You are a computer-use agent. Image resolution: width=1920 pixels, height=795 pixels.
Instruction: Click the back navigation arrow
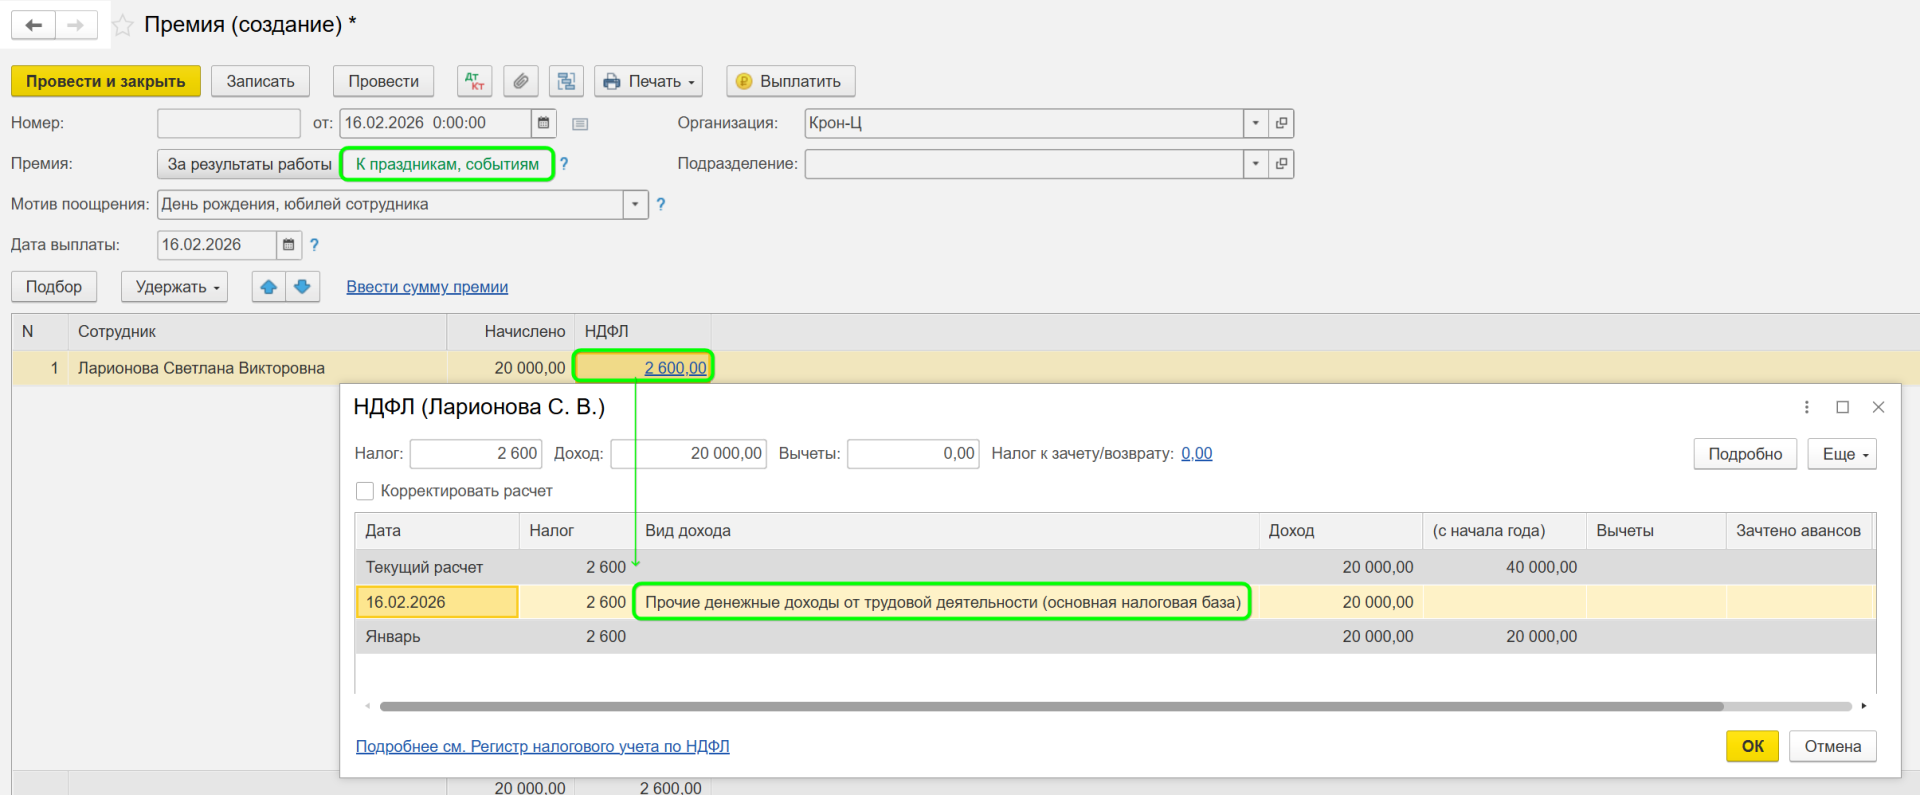pos(33,25)
